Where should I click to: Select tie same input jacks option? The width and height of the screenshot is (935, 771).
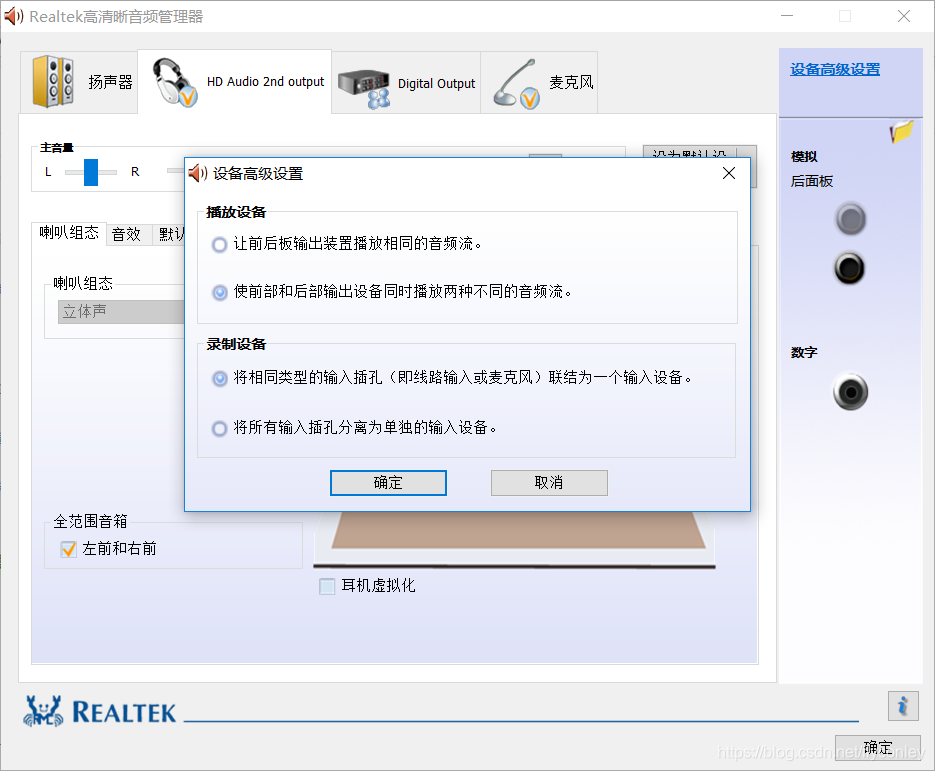click(x=219, y=379)
